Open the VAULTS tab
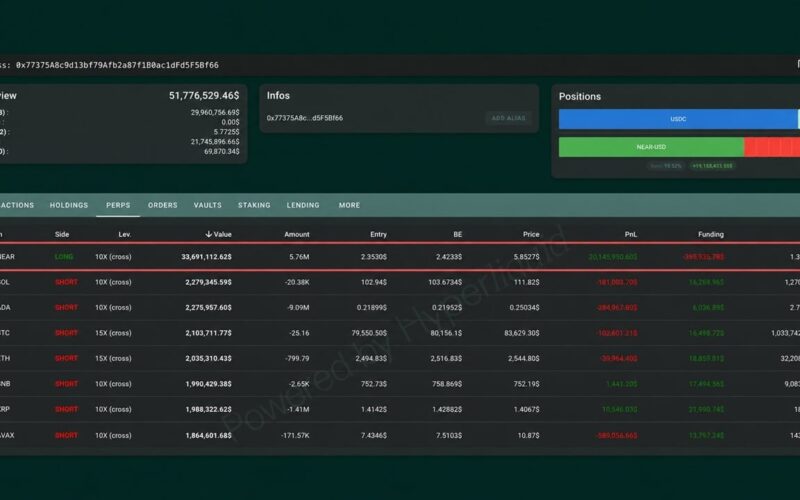The image size is (800, 500). click(208, 205)
